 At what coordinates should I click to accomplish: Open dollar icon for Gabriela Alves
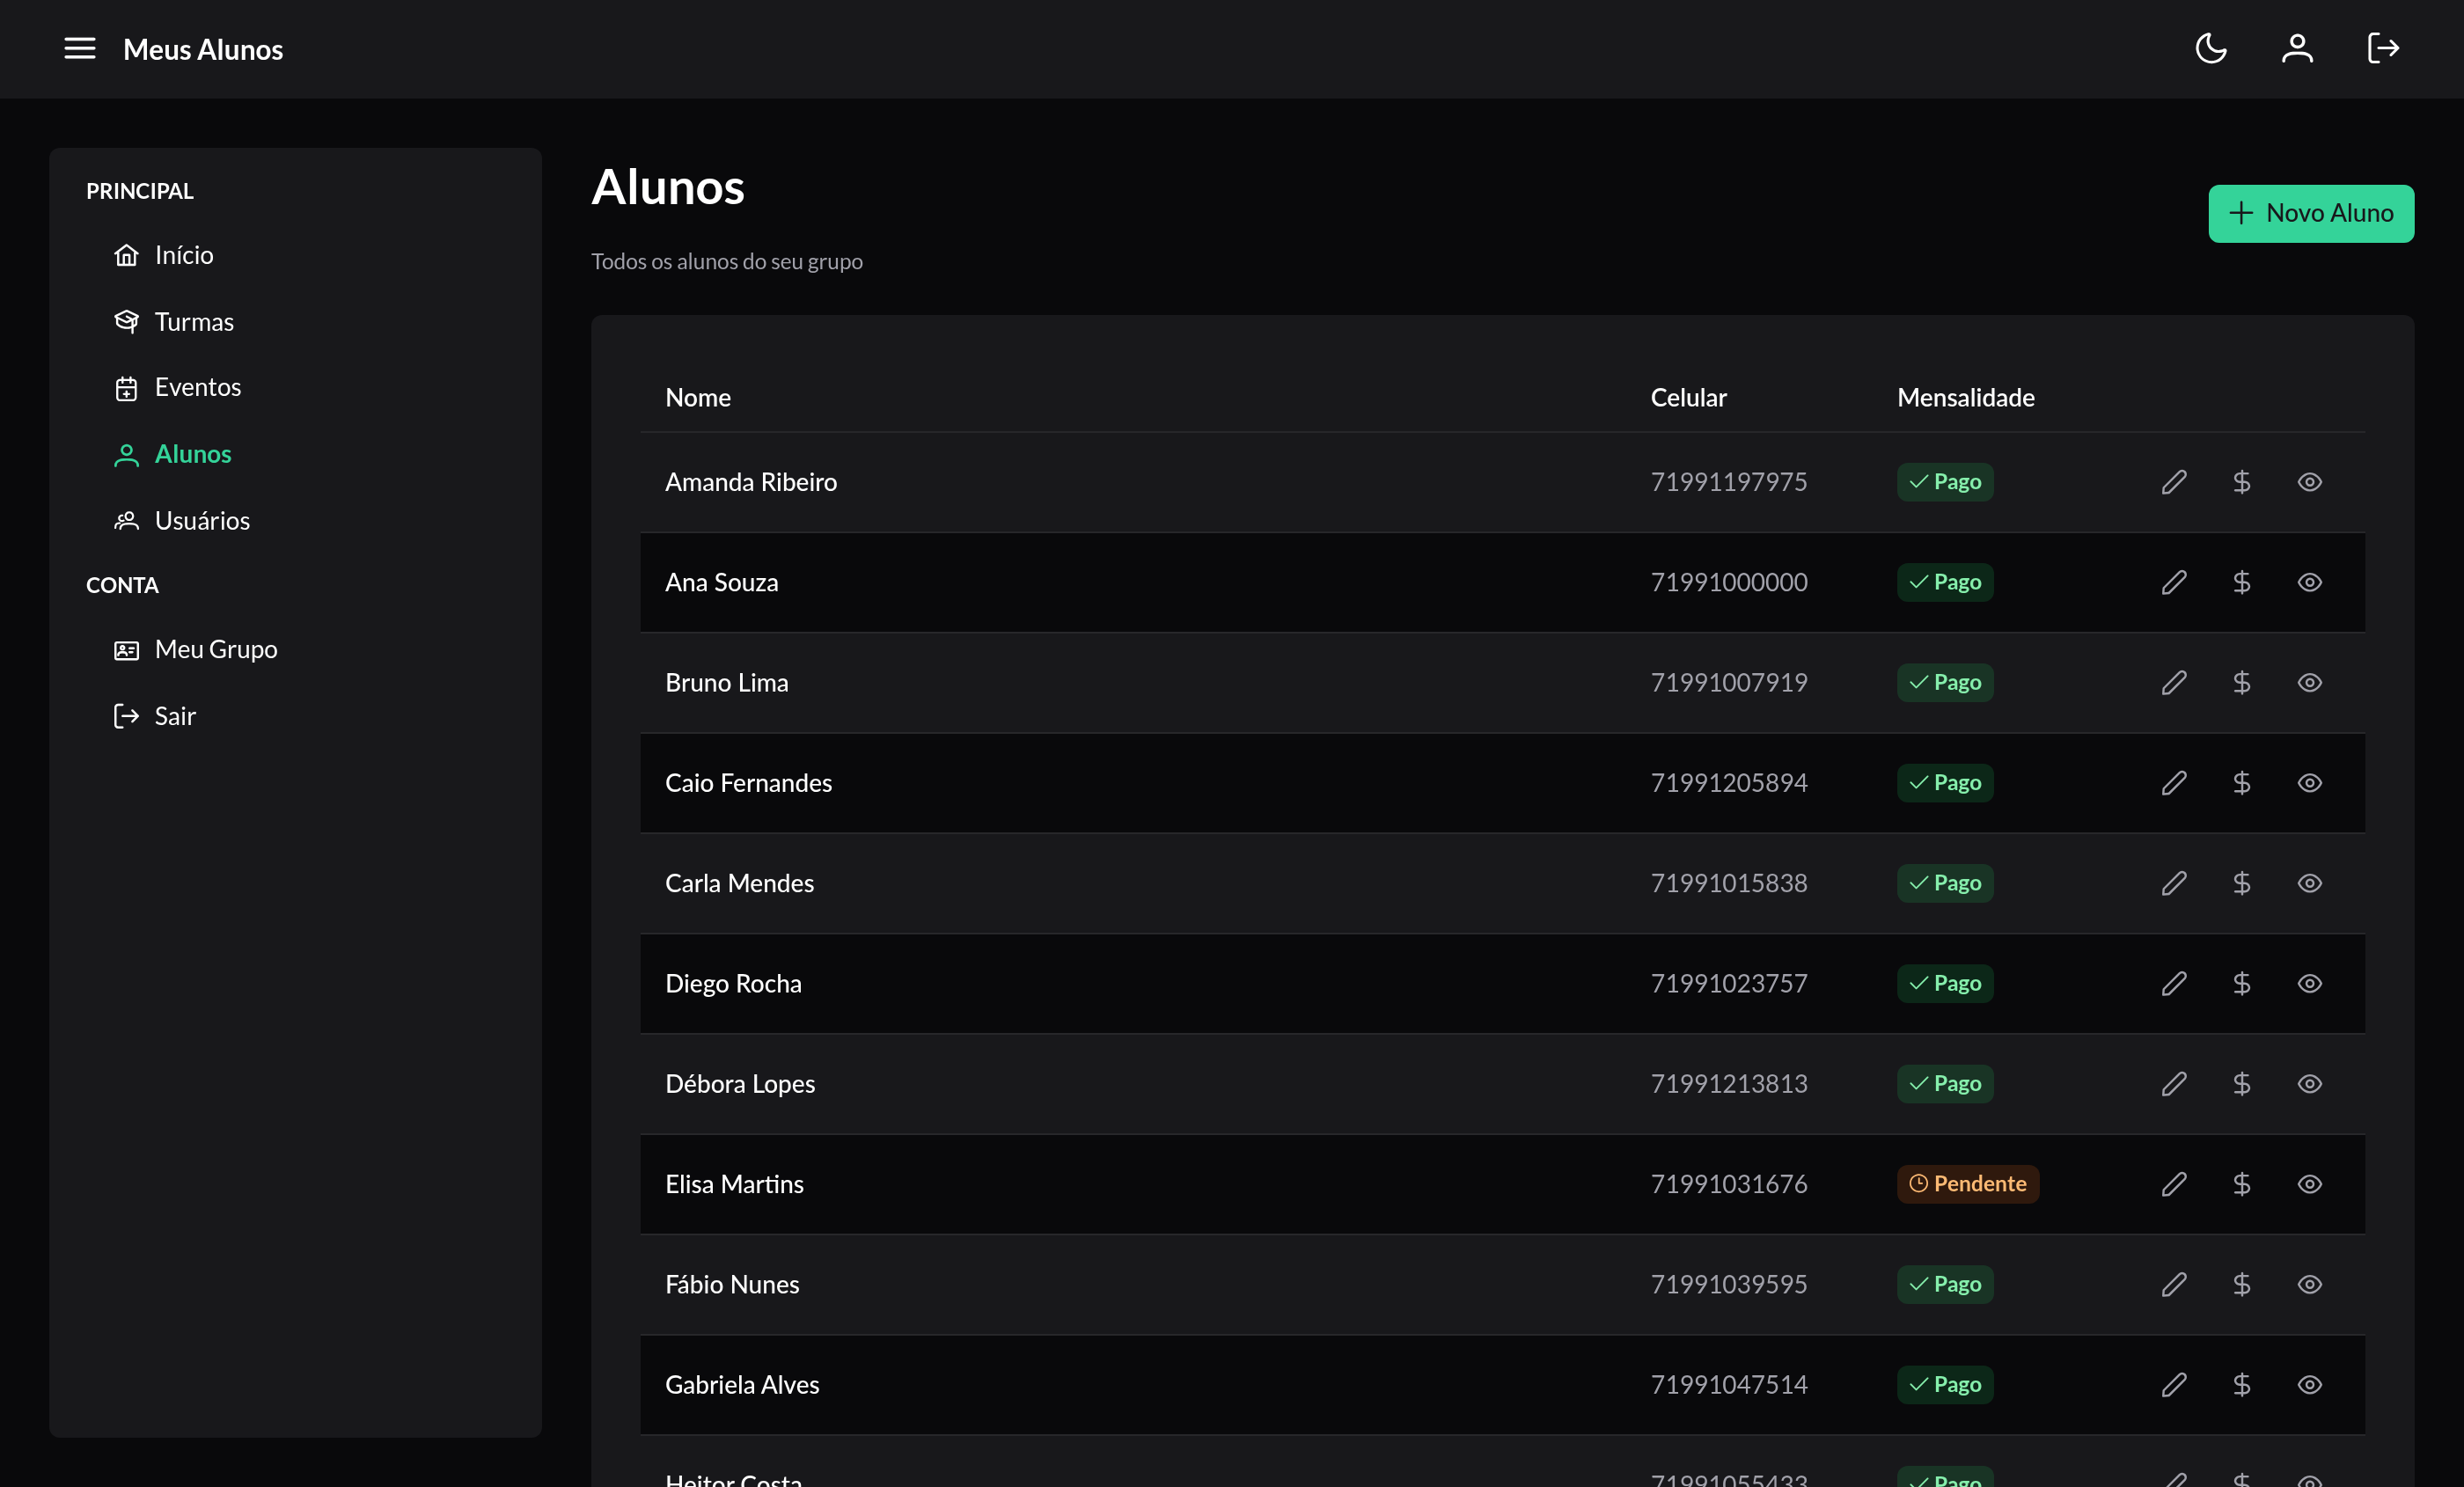tap(2241, 1385)
